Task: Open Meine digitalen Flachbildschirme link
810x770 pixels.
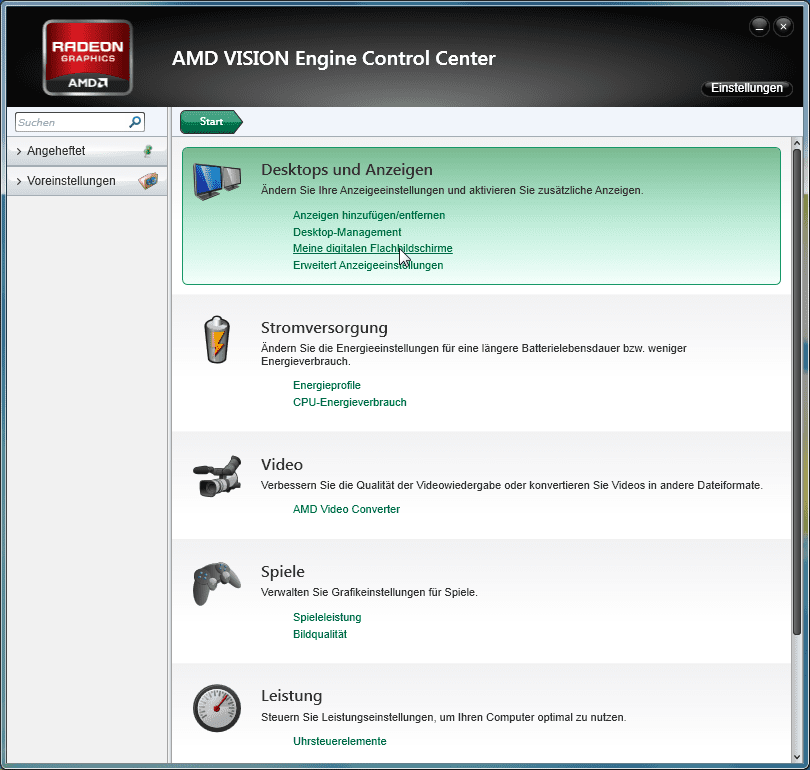Action: [x=372, y=248]
